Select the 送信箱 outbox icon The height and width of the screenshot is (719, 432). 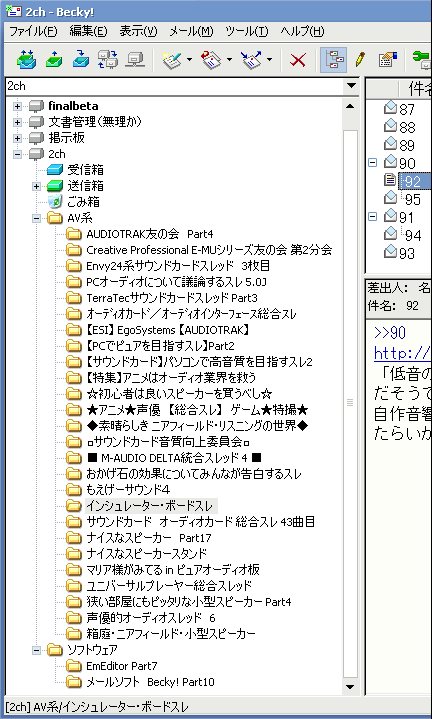pyautogui.click(x=55, y=186)
